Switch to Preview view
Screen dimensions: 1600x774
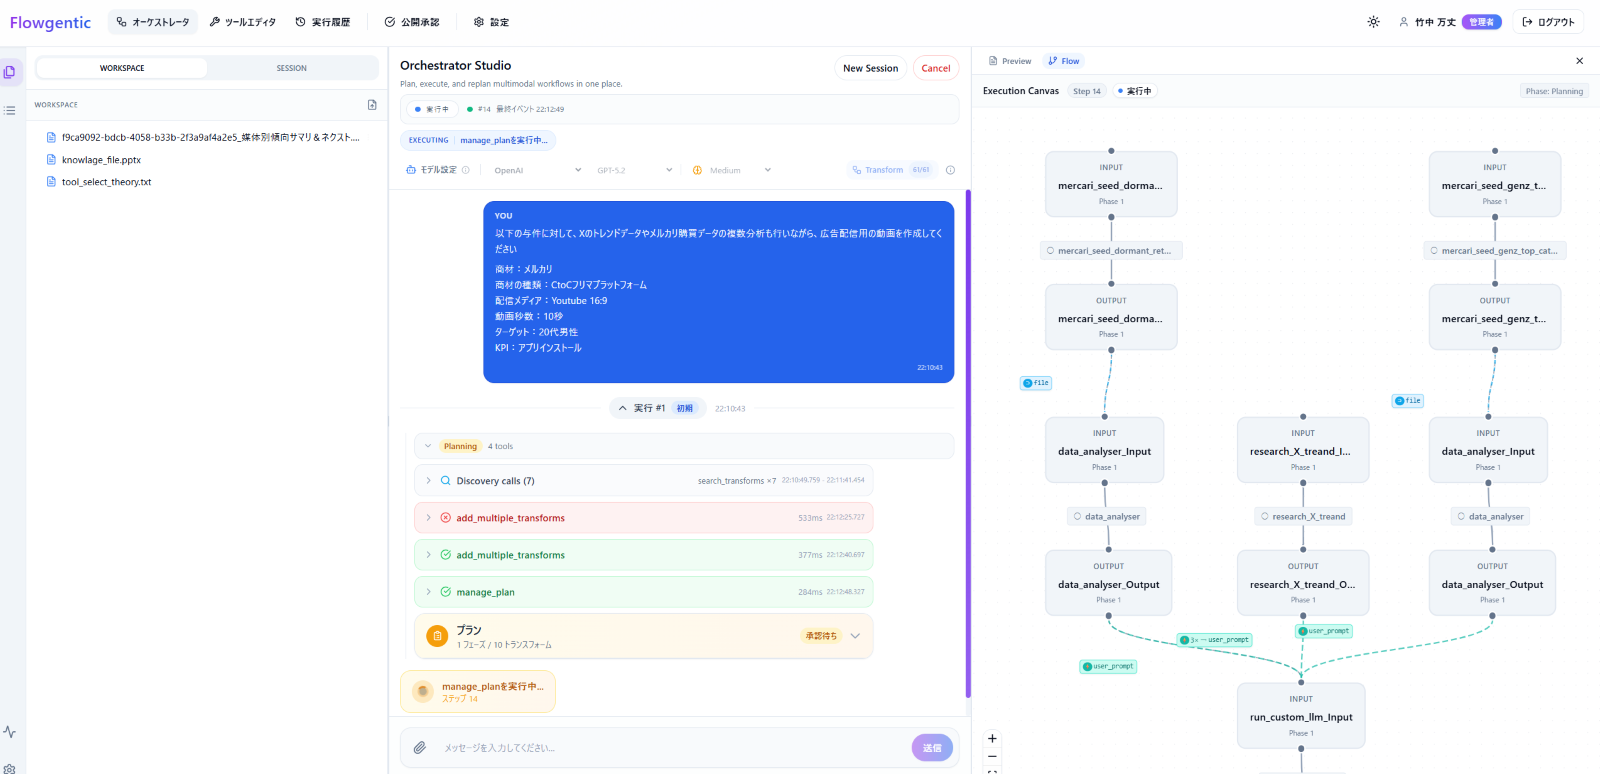[1010, 61]
